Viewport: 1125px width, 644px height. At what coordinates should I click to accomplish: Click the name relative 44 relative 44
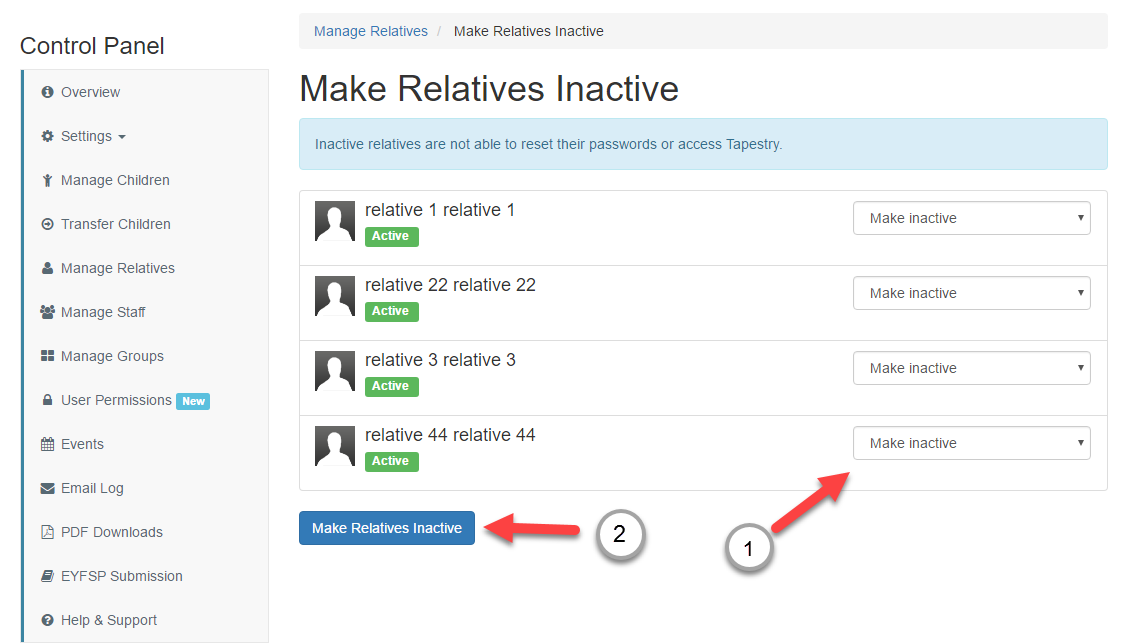pos(450,435)
